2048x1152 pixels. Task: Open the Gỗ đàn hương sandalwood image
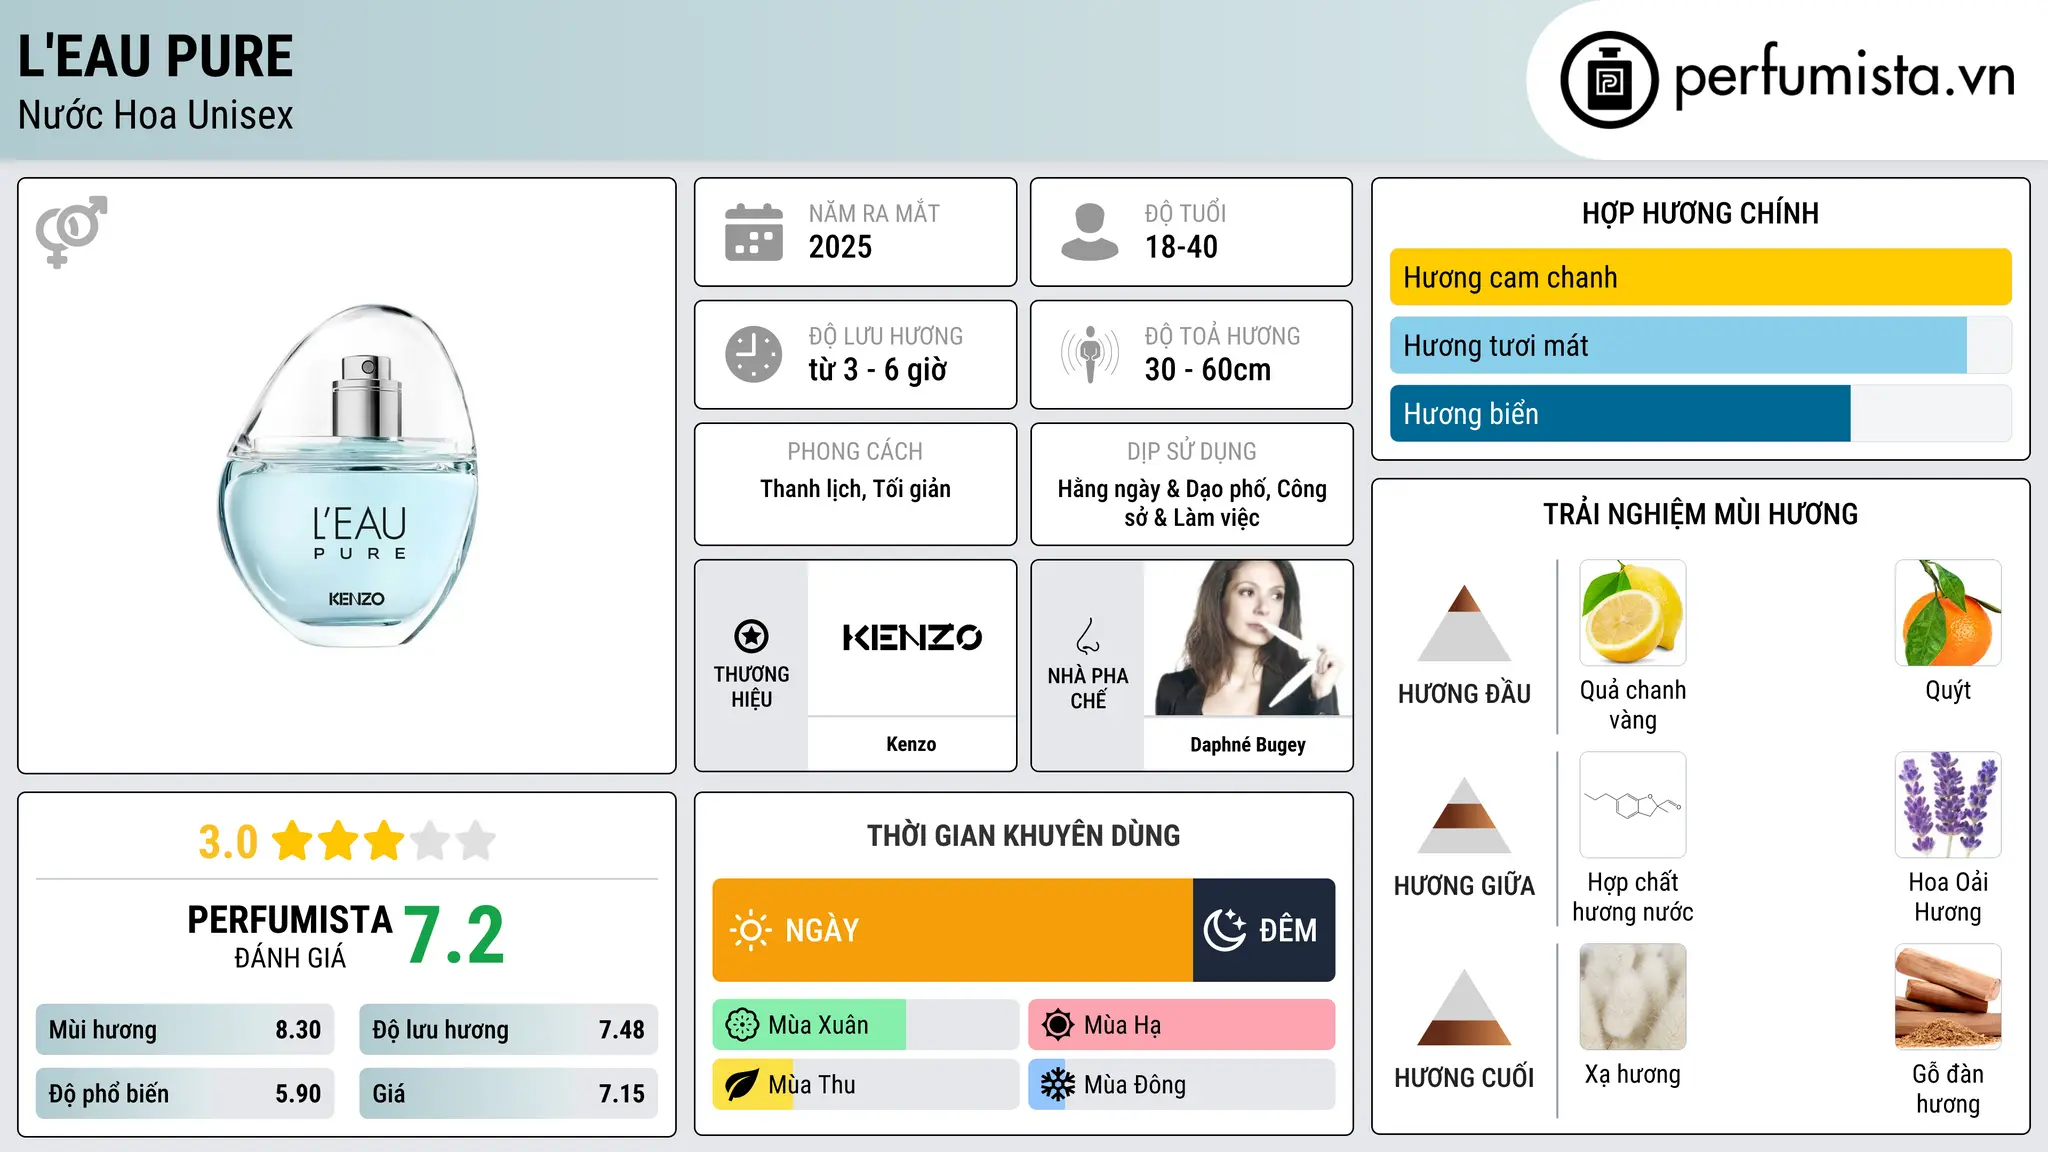point(1948,997)
